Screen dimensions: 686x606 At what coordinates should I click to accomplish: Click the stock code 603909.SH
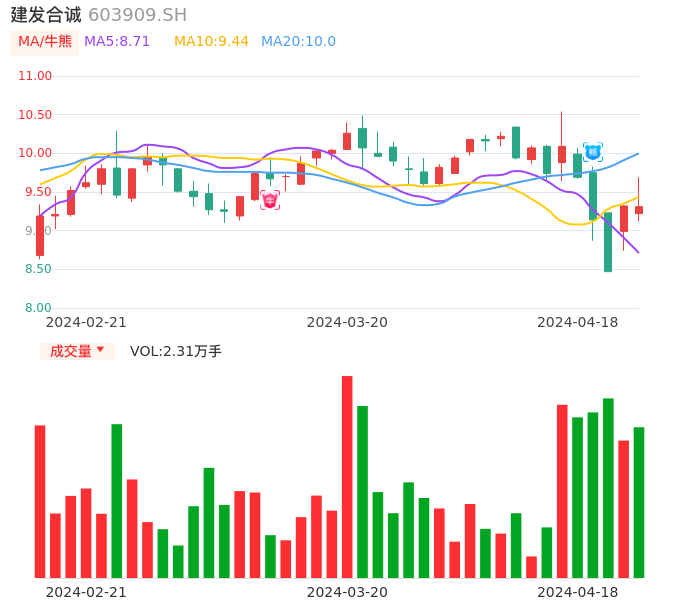tap(137, 15)
